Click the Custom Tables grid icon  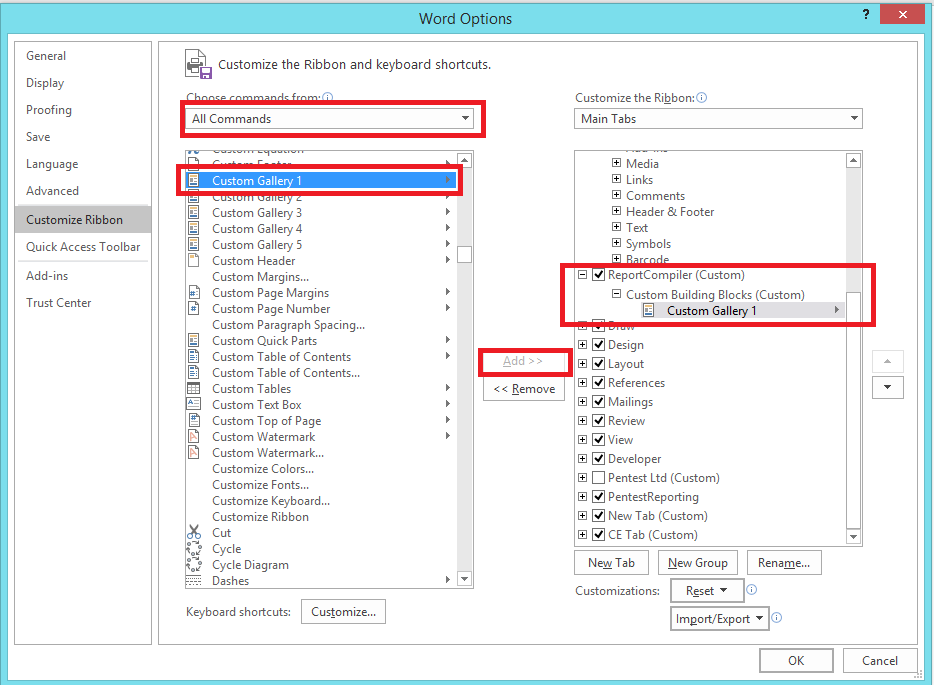click(194, 389)
